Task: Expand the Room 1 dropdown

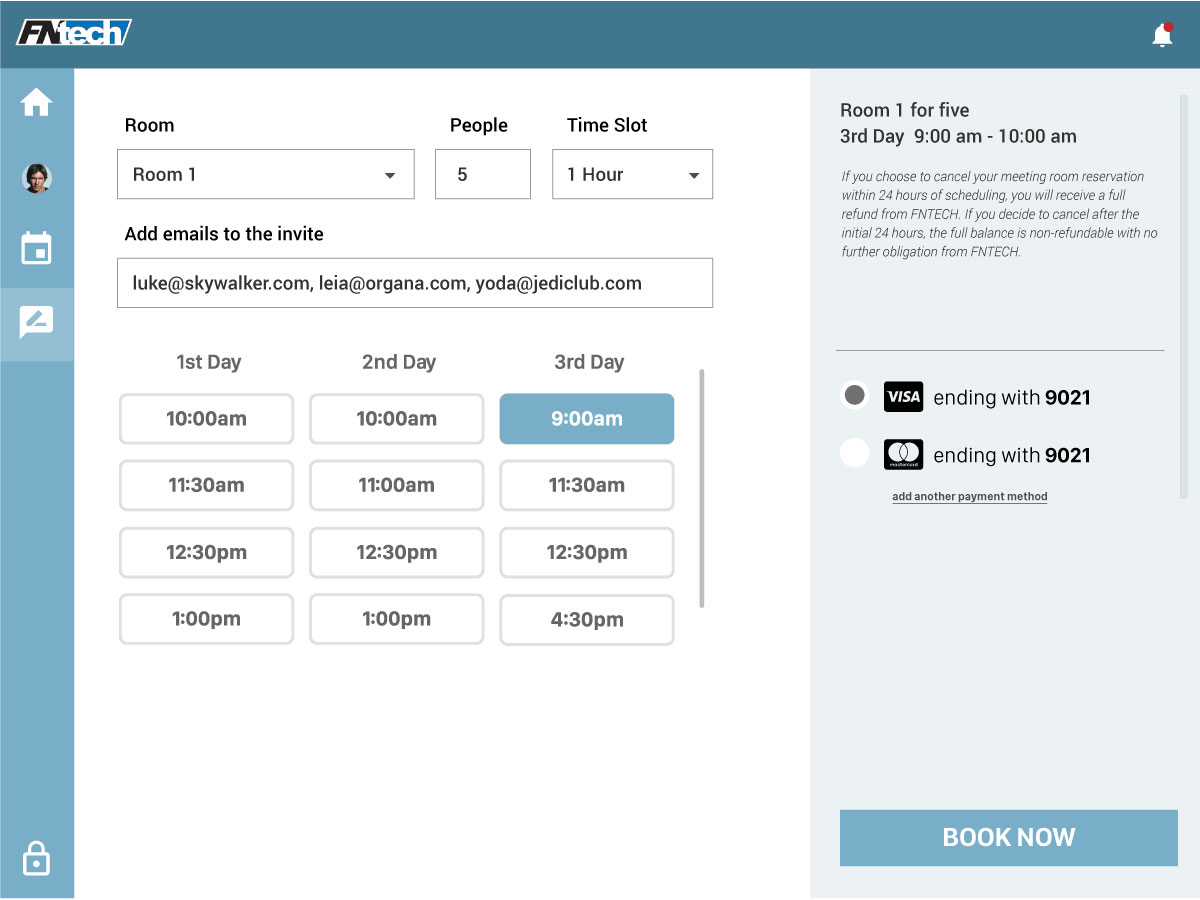Action: 266,174
